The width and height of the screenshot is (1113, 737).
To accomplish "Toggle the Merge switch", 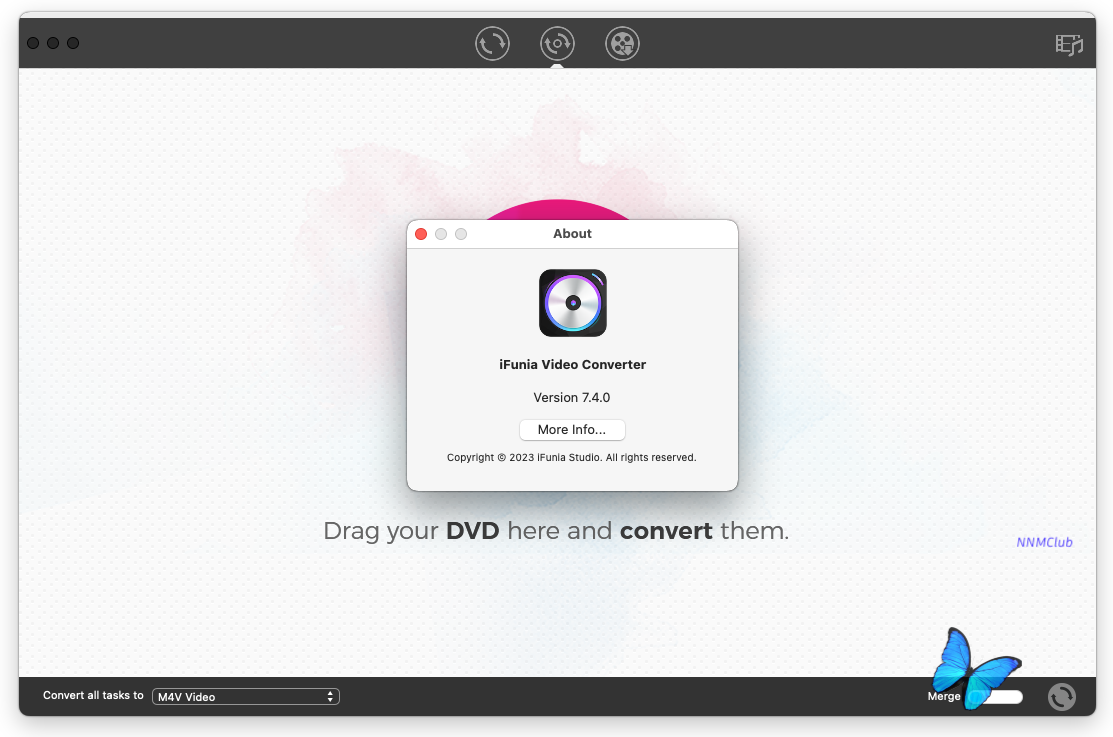I will click(x=997, y=697).
